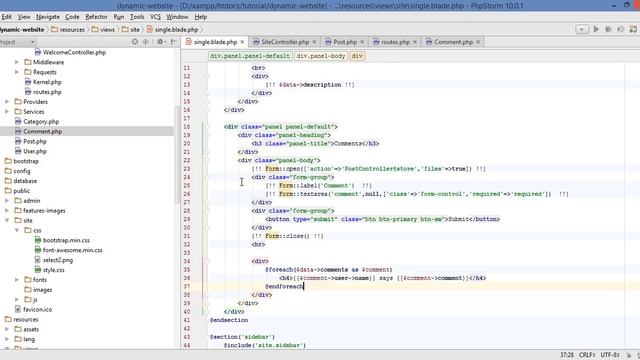
Task: Open the Code menu
Action: pos(72,17)
